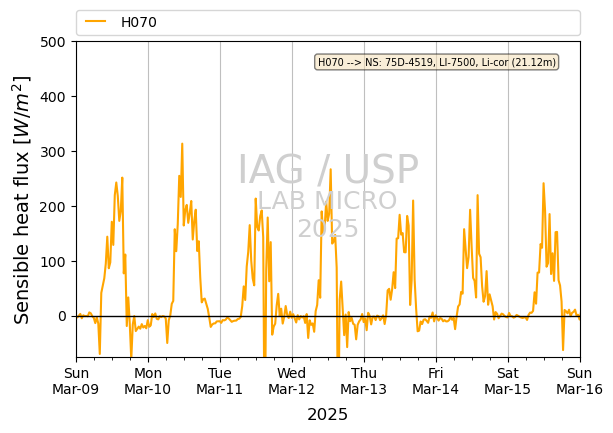
Task: Click the Sun Mar-16 date label
Action: 579,381
